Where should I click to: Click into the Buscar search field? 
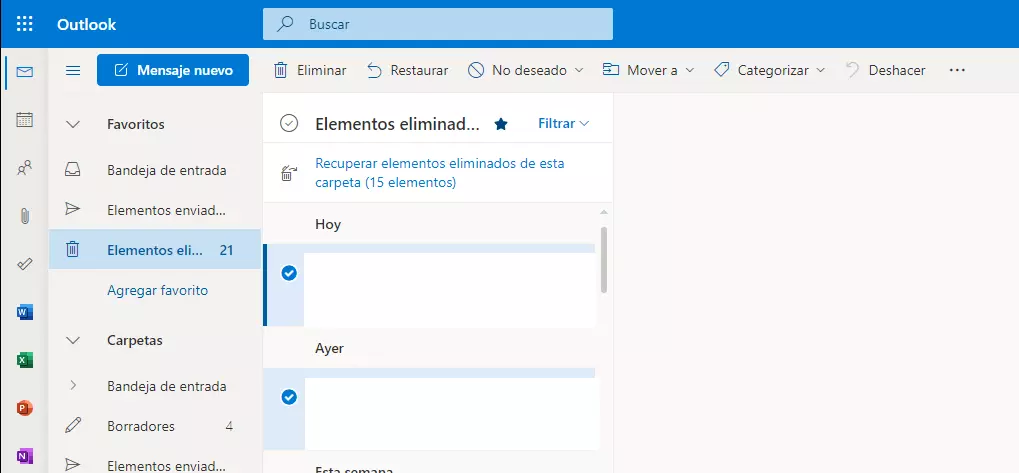pos(437,24)
